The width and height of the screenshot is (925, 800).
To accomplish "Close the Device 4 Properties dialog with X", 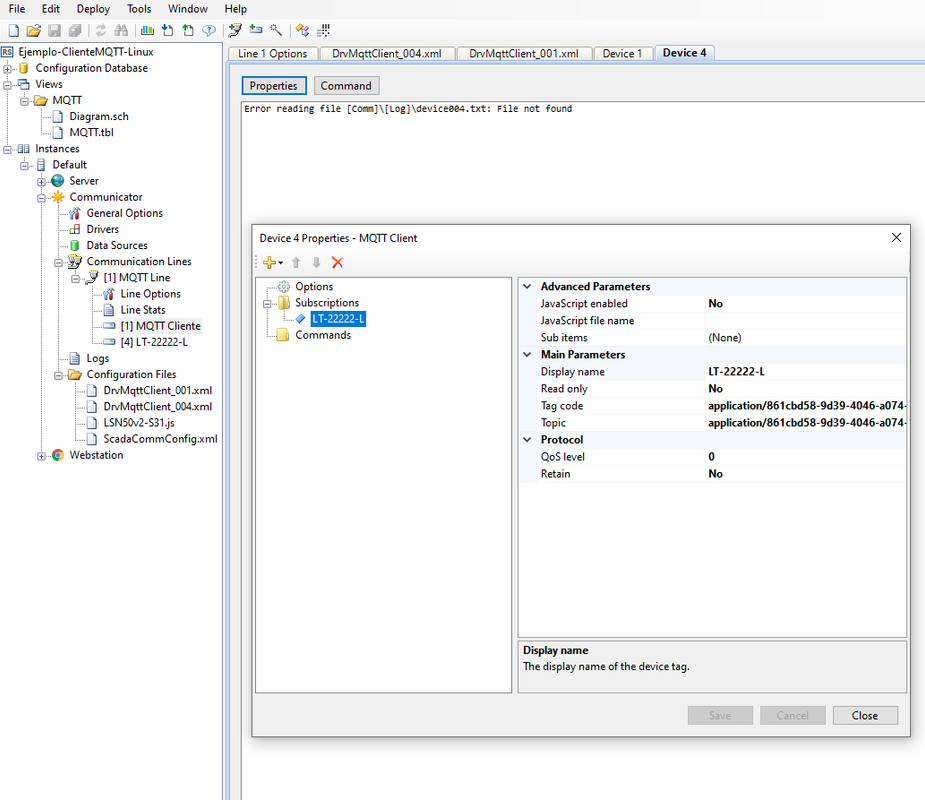I will [896, 237].
